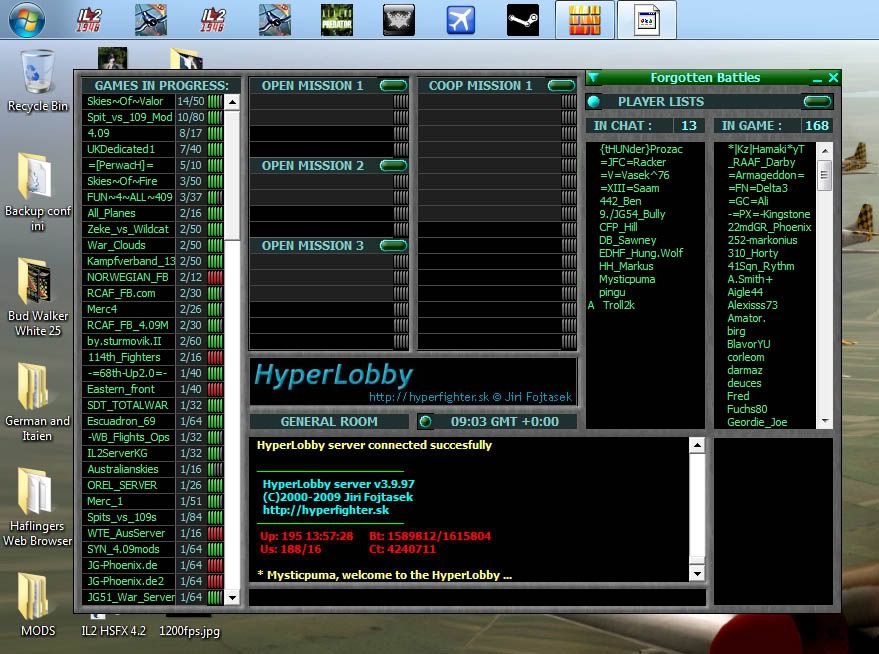Click the chat window scroll-down arrow
The height and width of the screenshot is (654, 879).
click(x=697, y=573)
